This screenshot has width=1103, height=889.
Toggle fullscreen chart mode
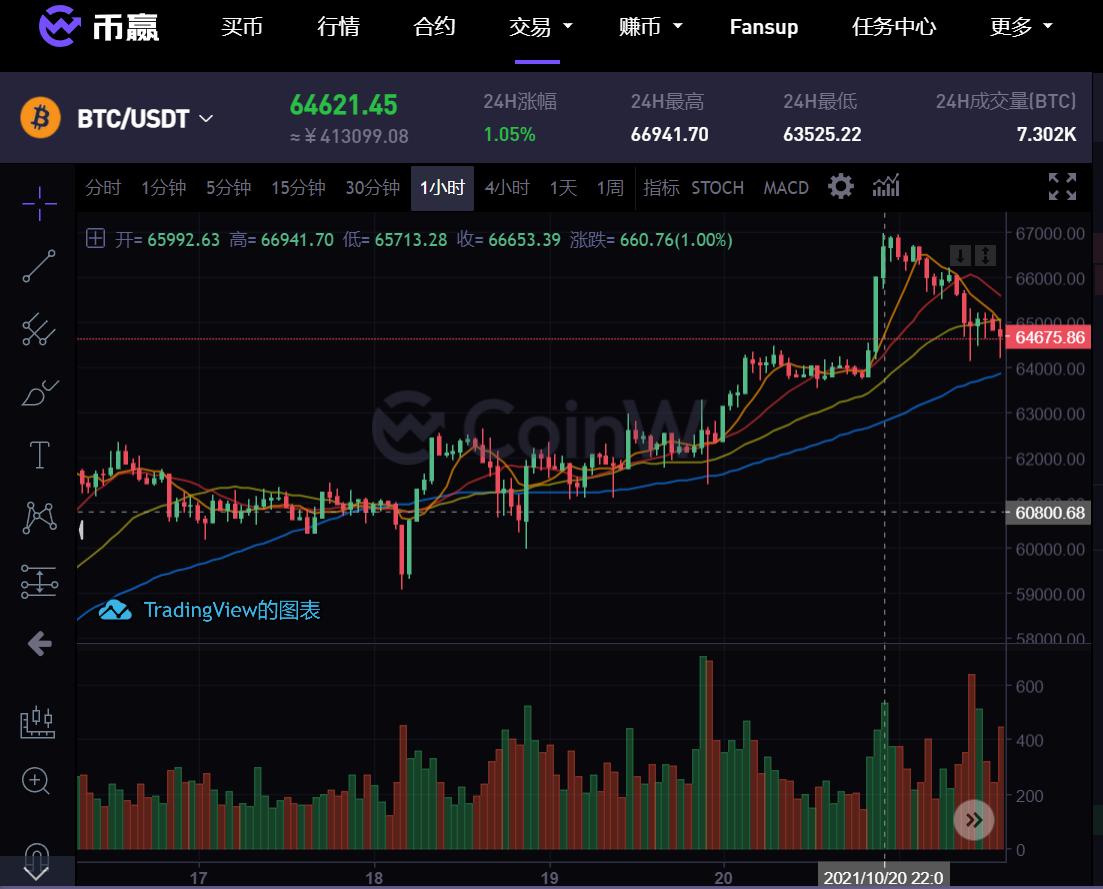[1062, 187]
